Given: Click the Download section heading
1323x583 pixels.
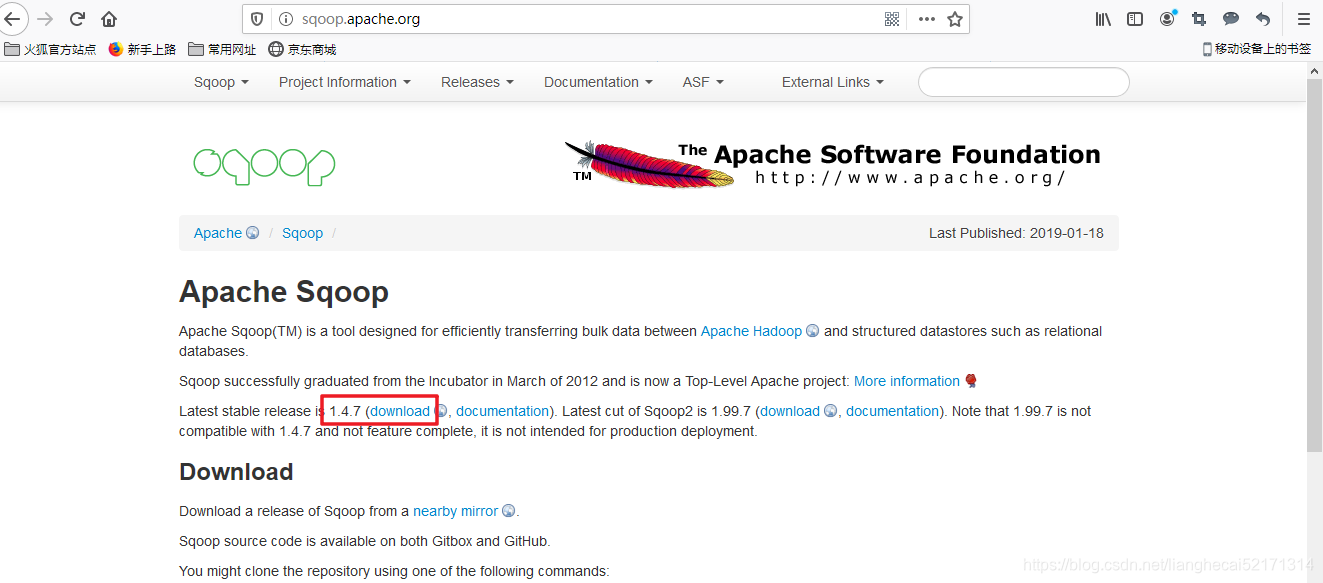Looking at the screenshot, I should [x=236, y=472].
